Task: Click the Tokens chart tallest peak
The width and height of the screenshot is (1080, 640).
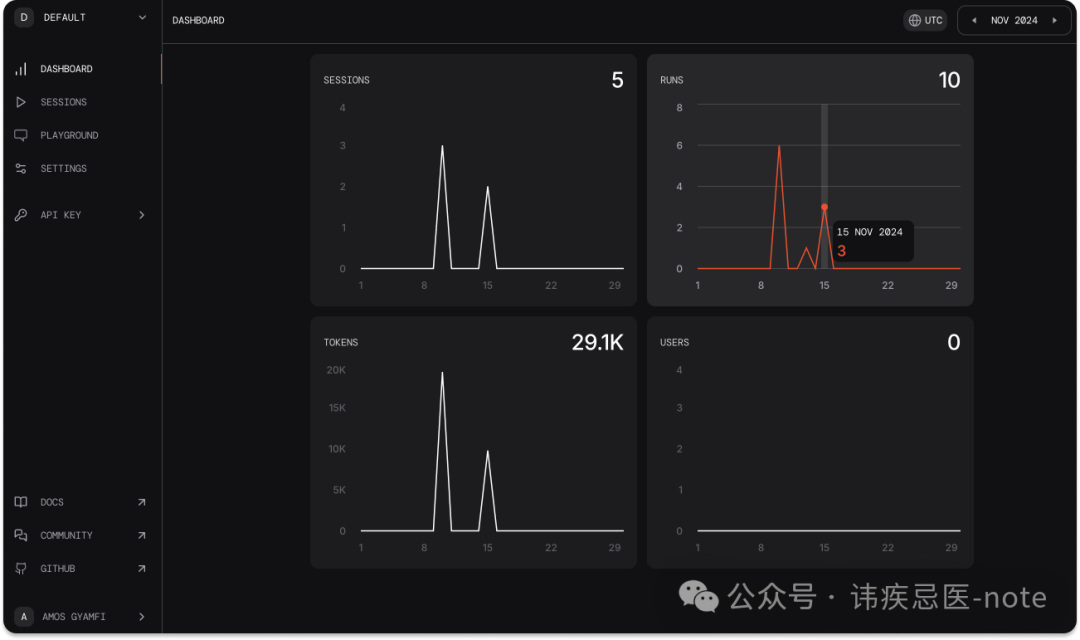Action: click(442, 373)
